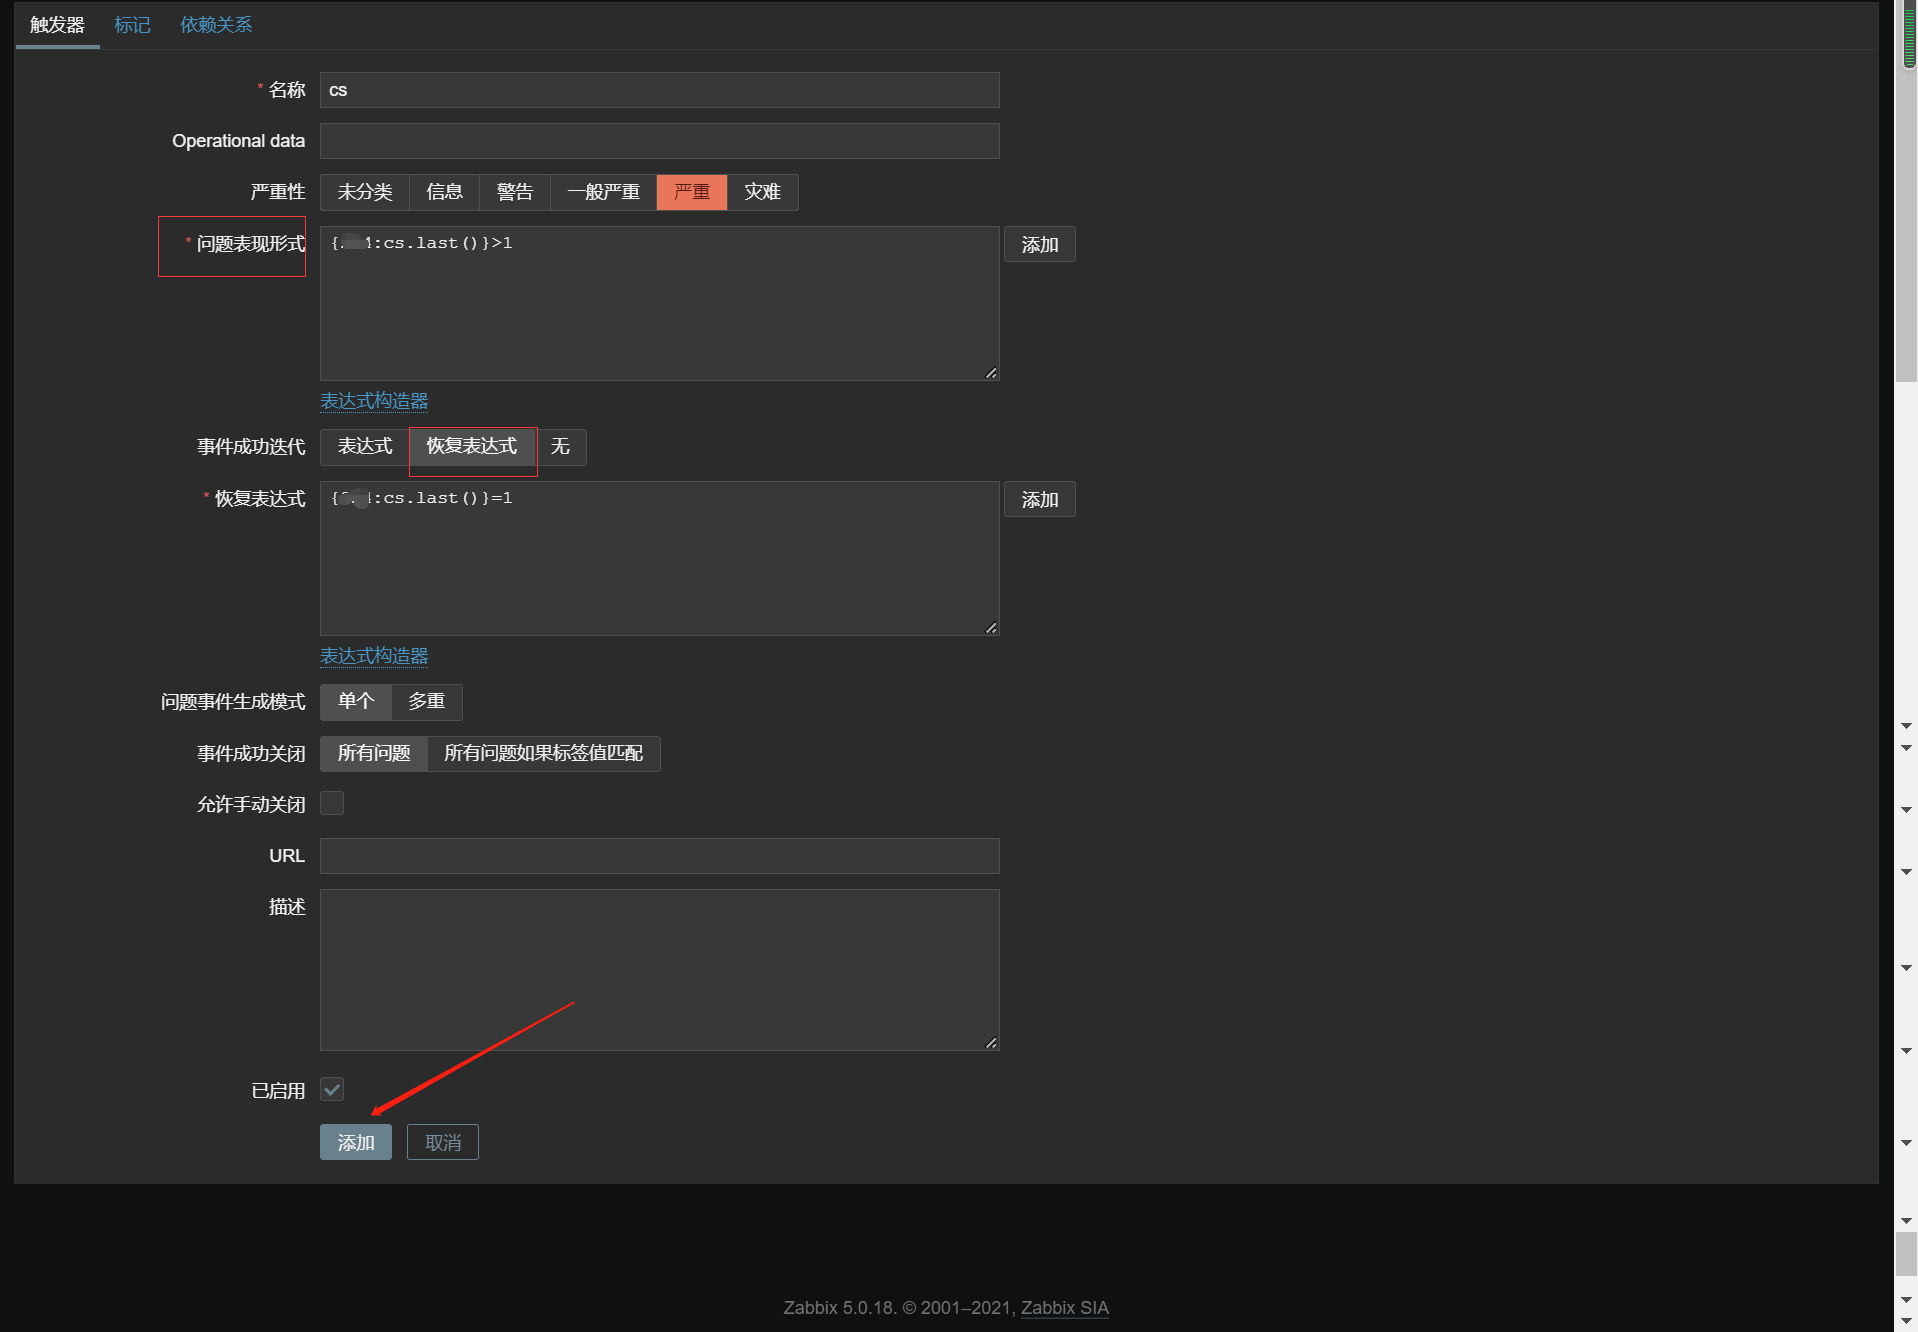Select severity 信息

[445, 192]
